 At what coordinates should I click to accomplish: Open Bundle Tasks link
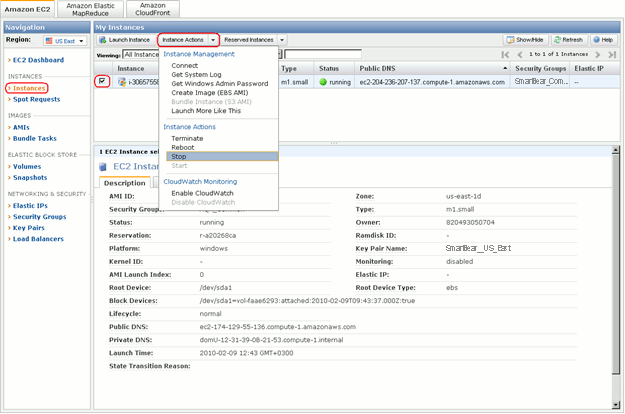(35, 139)
